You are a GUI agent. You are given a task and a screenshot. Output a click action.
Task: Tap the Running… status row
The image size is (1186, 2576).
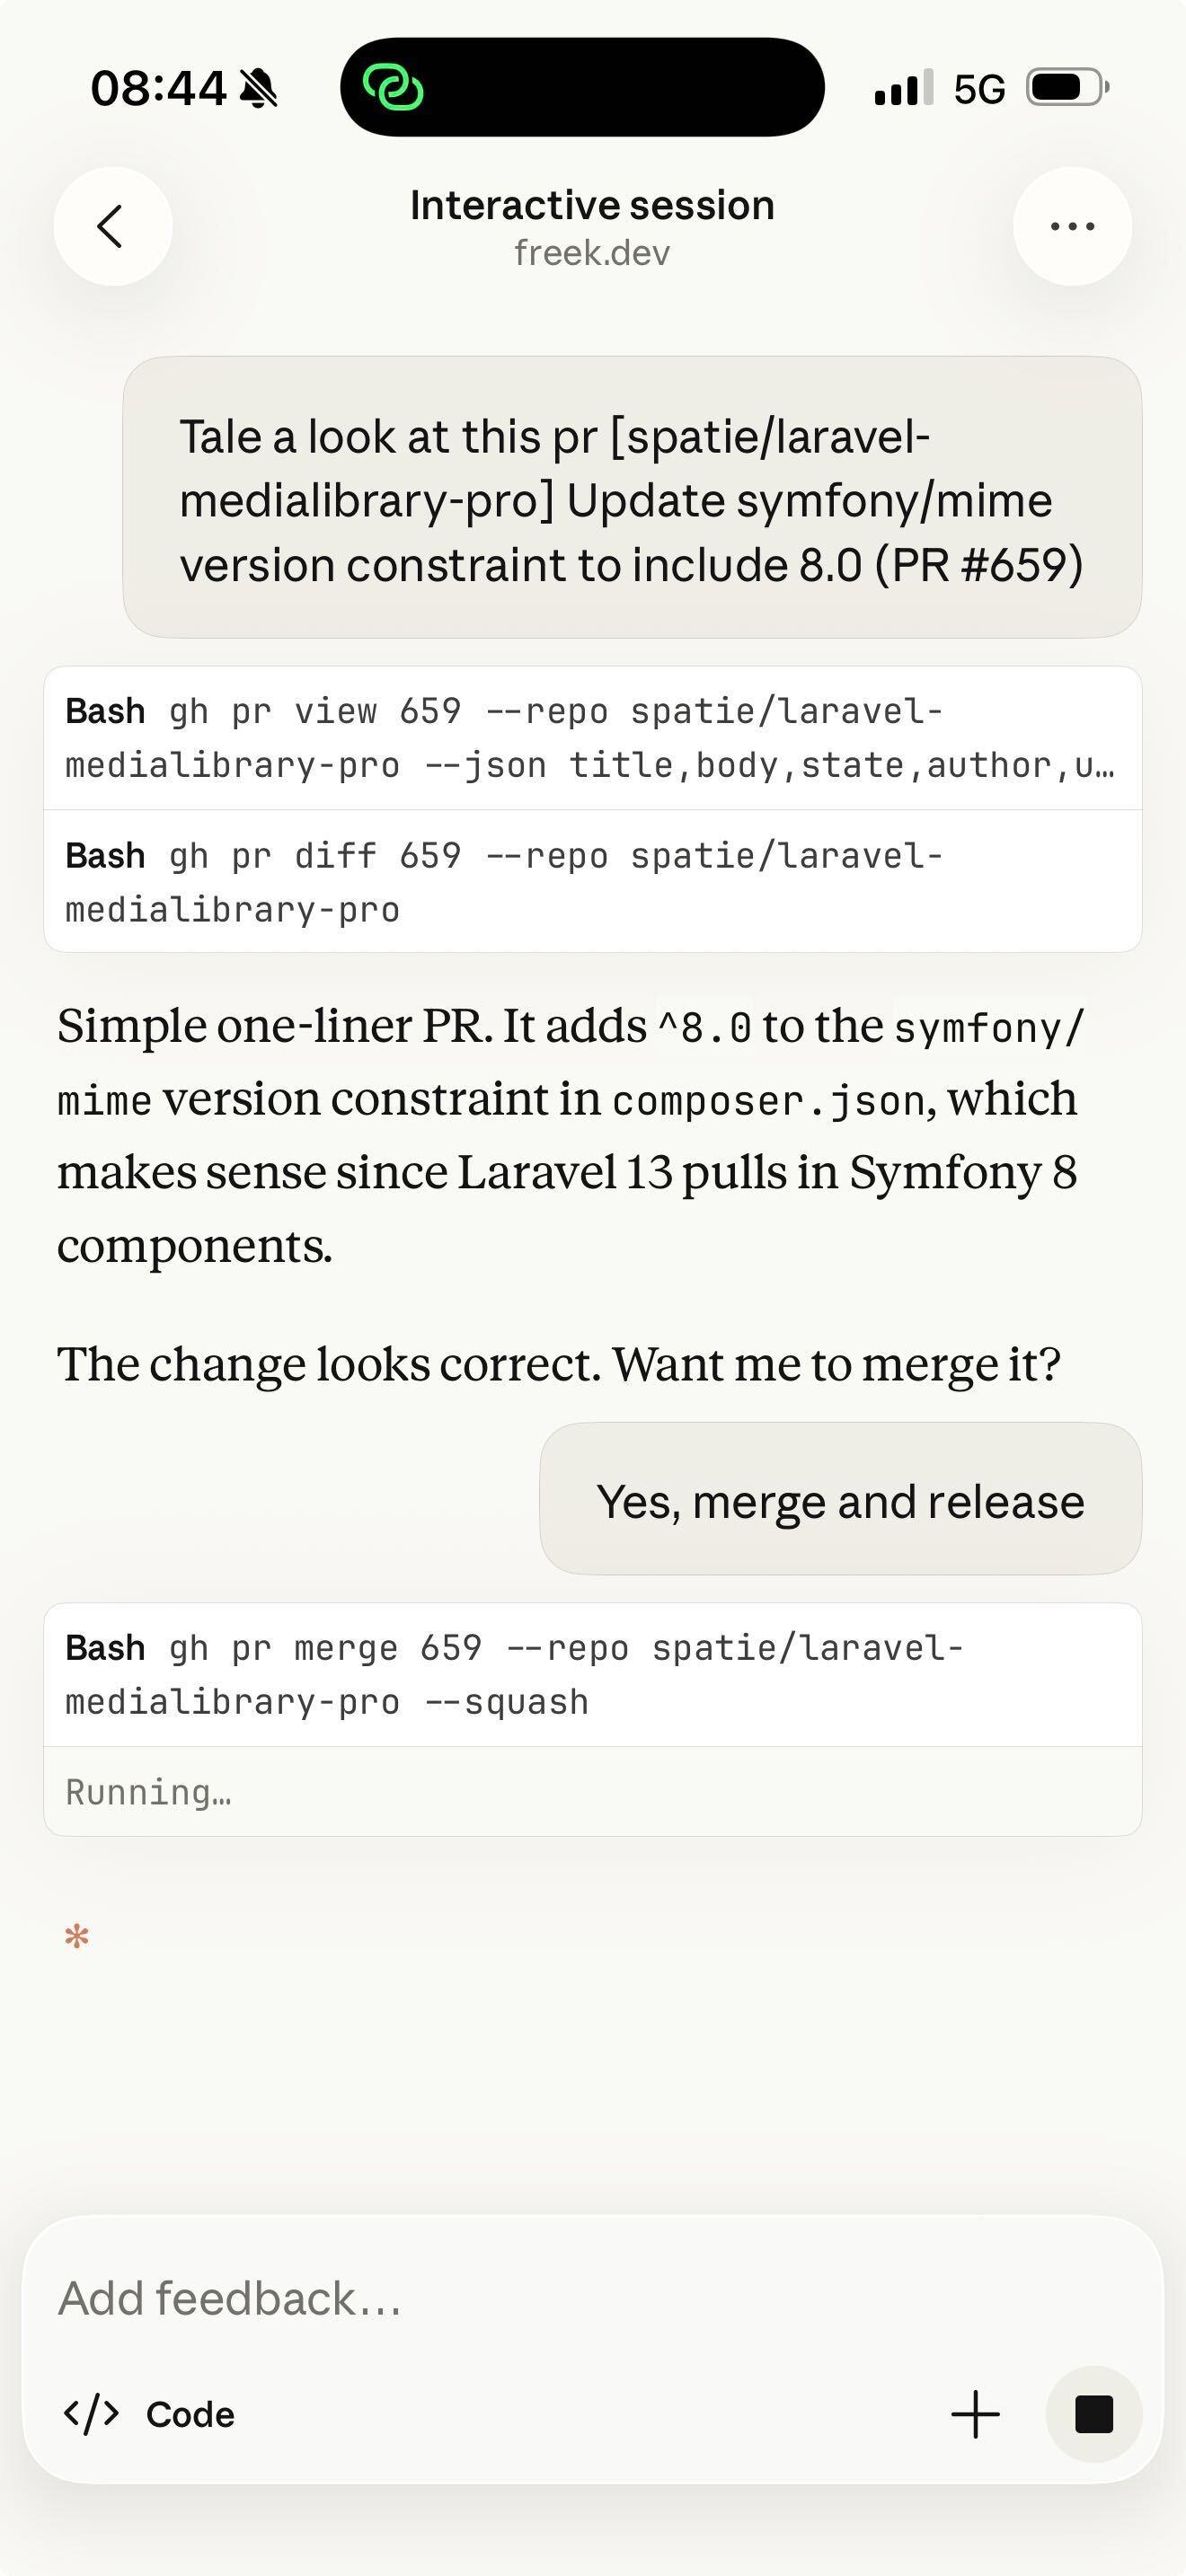tap(592, 1792)
